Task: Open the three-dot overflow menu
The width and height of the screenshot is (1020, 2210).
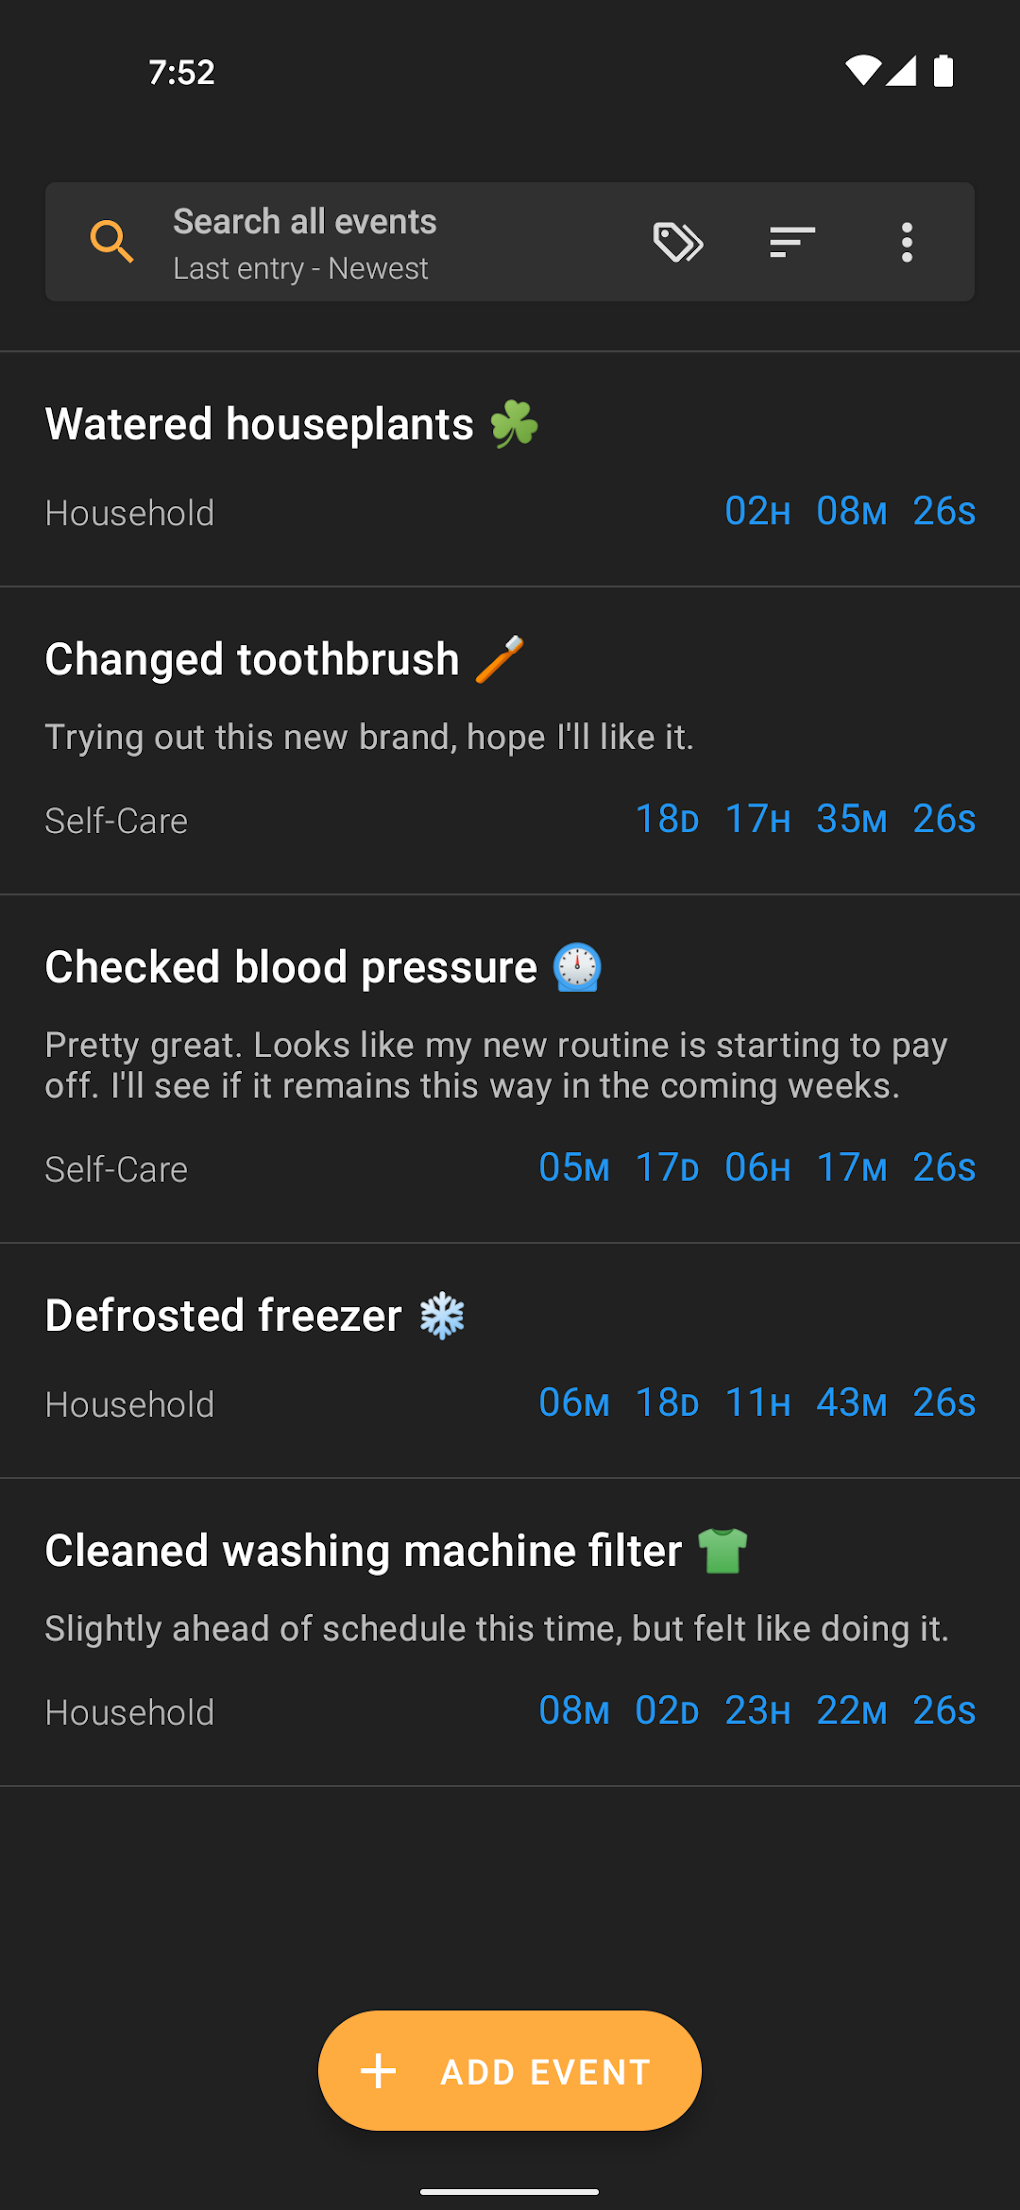Action: point(907,242)
